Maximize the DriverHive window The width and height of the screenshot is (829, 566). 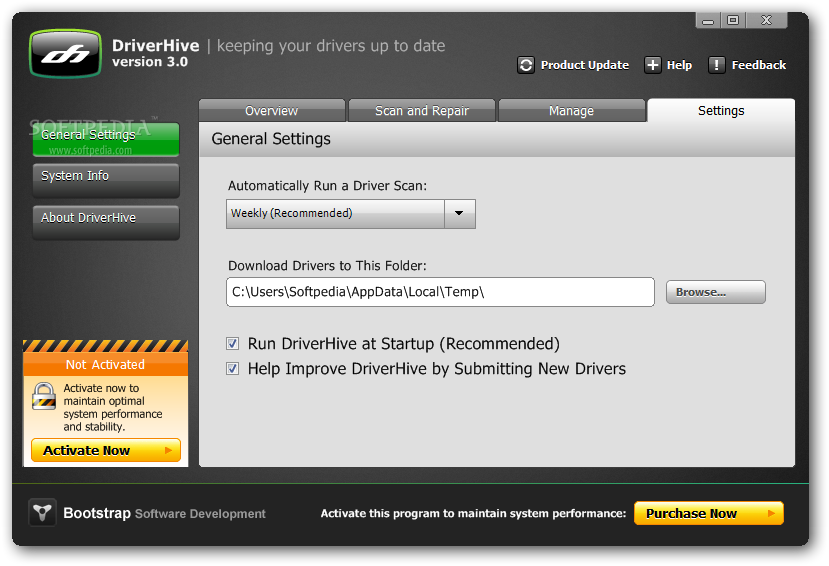coord(733,21)
